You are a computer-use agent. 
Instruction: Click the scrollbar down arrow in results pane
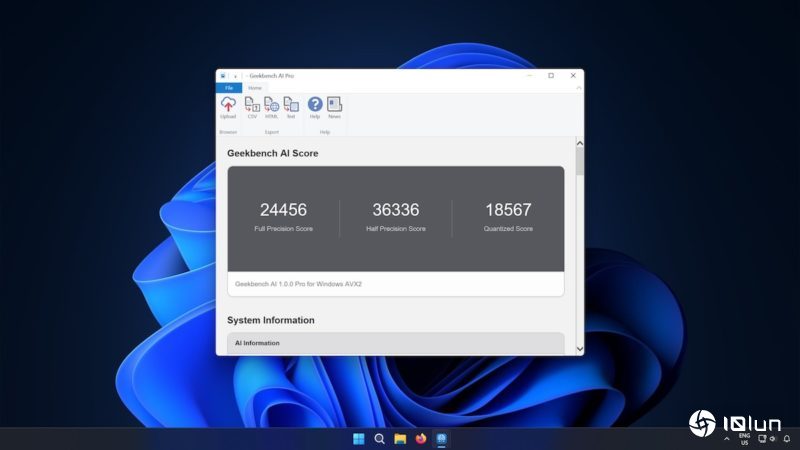coord(580,349)
